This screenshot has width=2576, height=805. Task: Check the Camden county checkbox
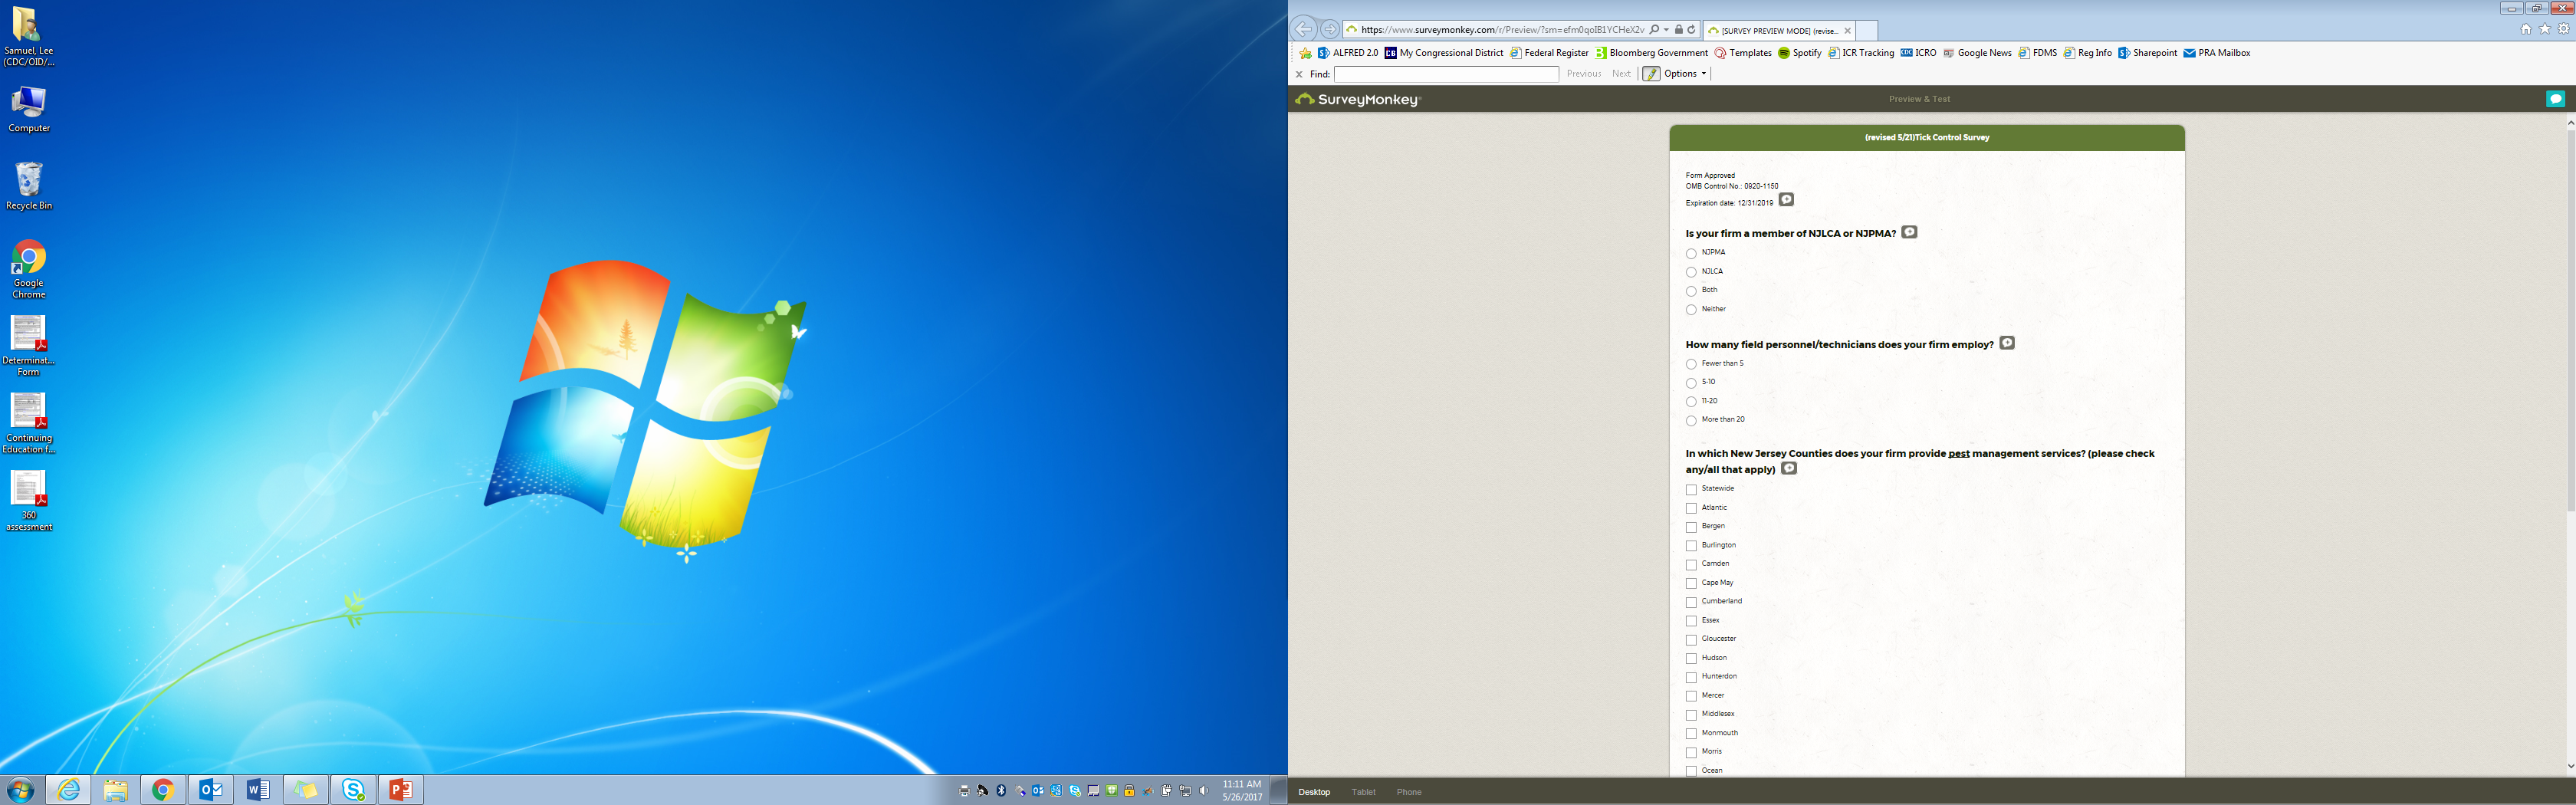(1691, 565)
